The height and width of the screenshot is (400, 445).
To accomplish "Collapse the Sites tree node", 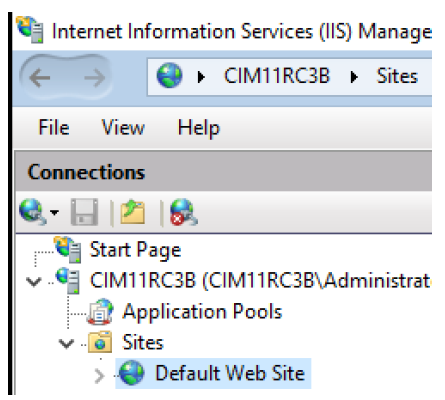I will [x=66, y=344].
